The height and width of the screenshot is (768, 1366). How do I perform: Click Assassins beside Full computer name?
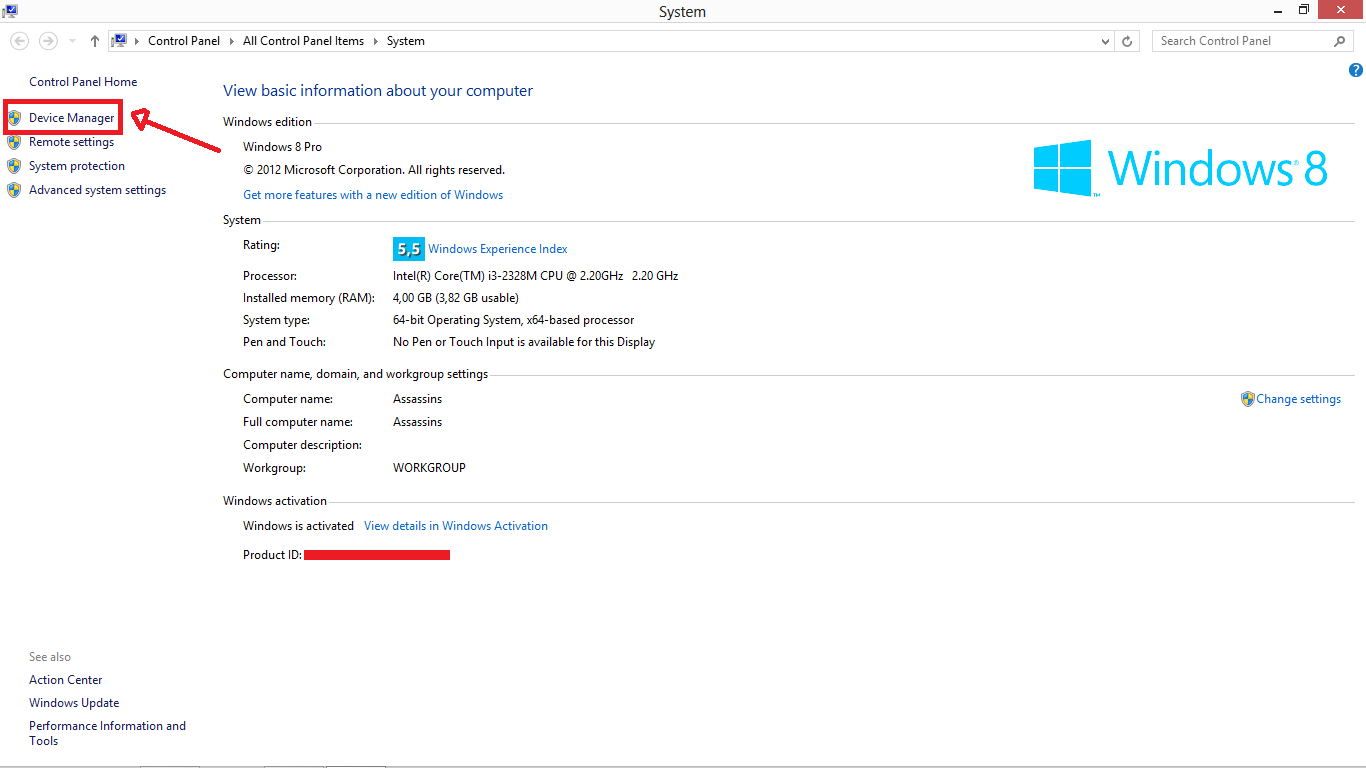tap(418, 422)
